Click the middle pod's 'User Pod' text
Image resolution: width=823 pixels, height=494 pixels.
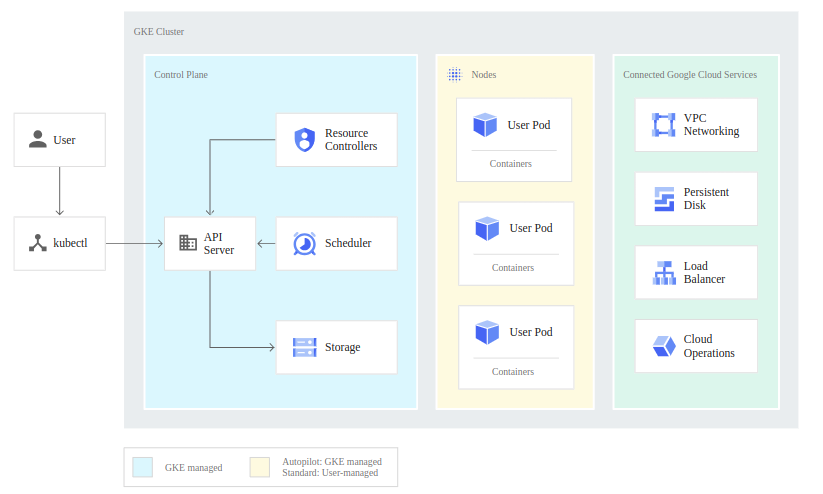531,228
